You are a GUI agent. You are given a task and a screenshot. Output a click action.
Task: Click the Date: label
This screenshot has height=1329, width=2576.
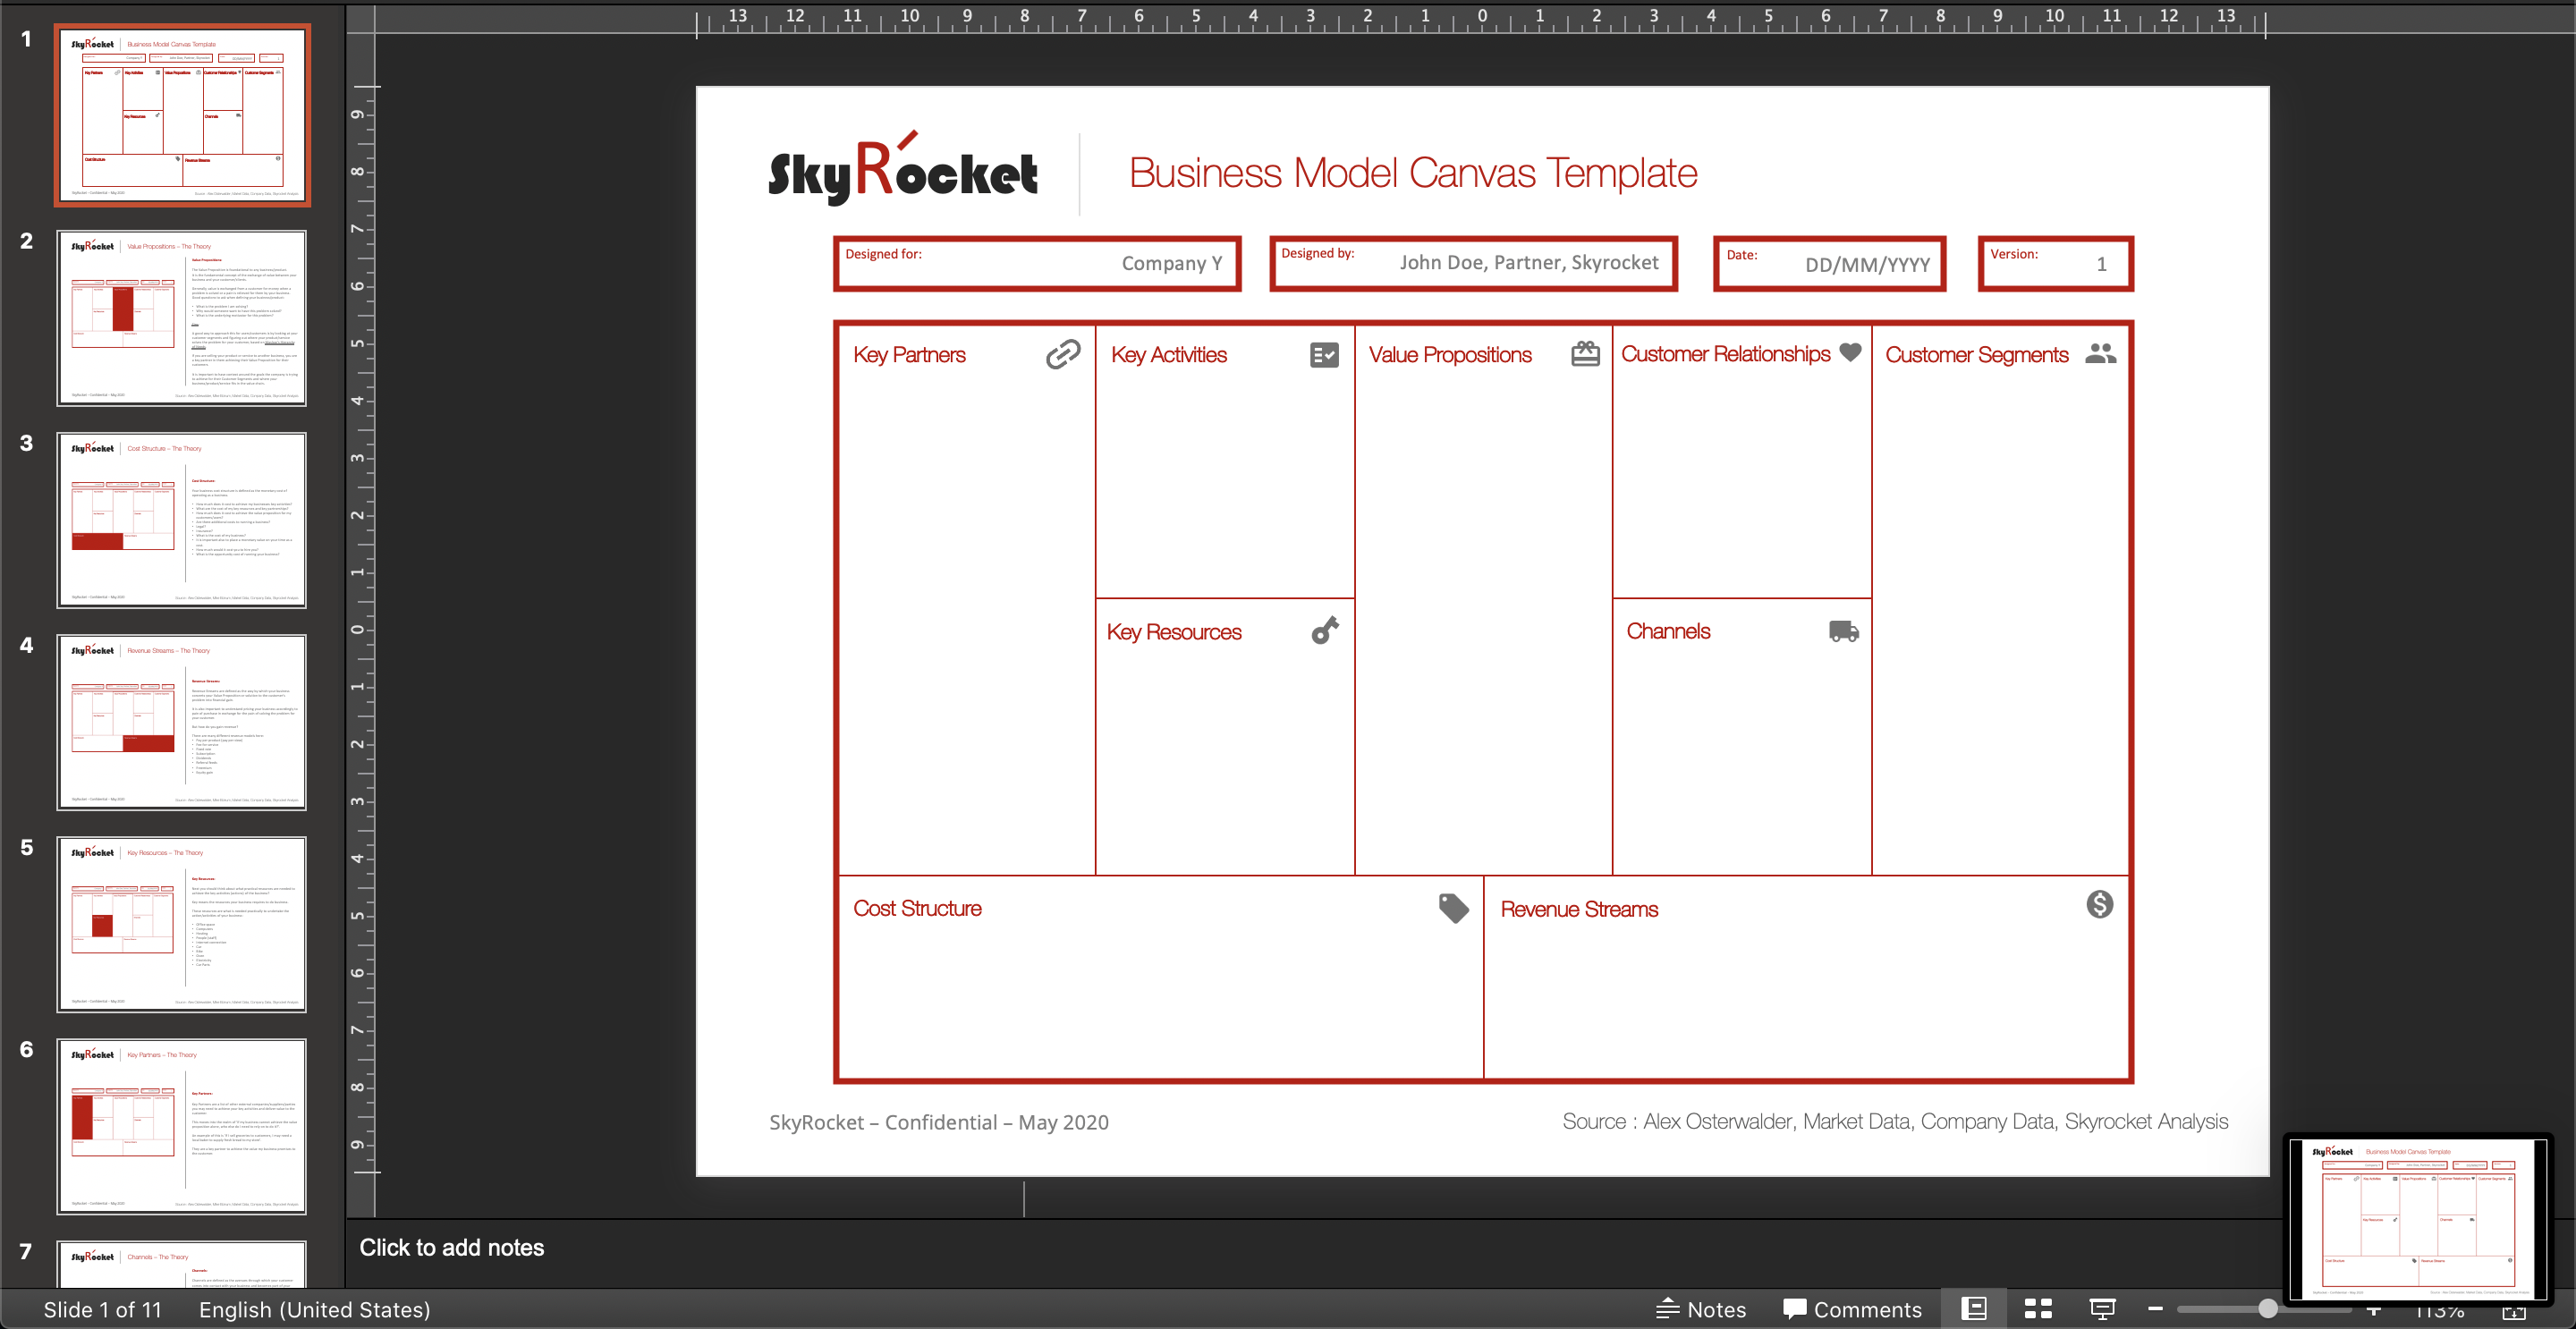1741,255
